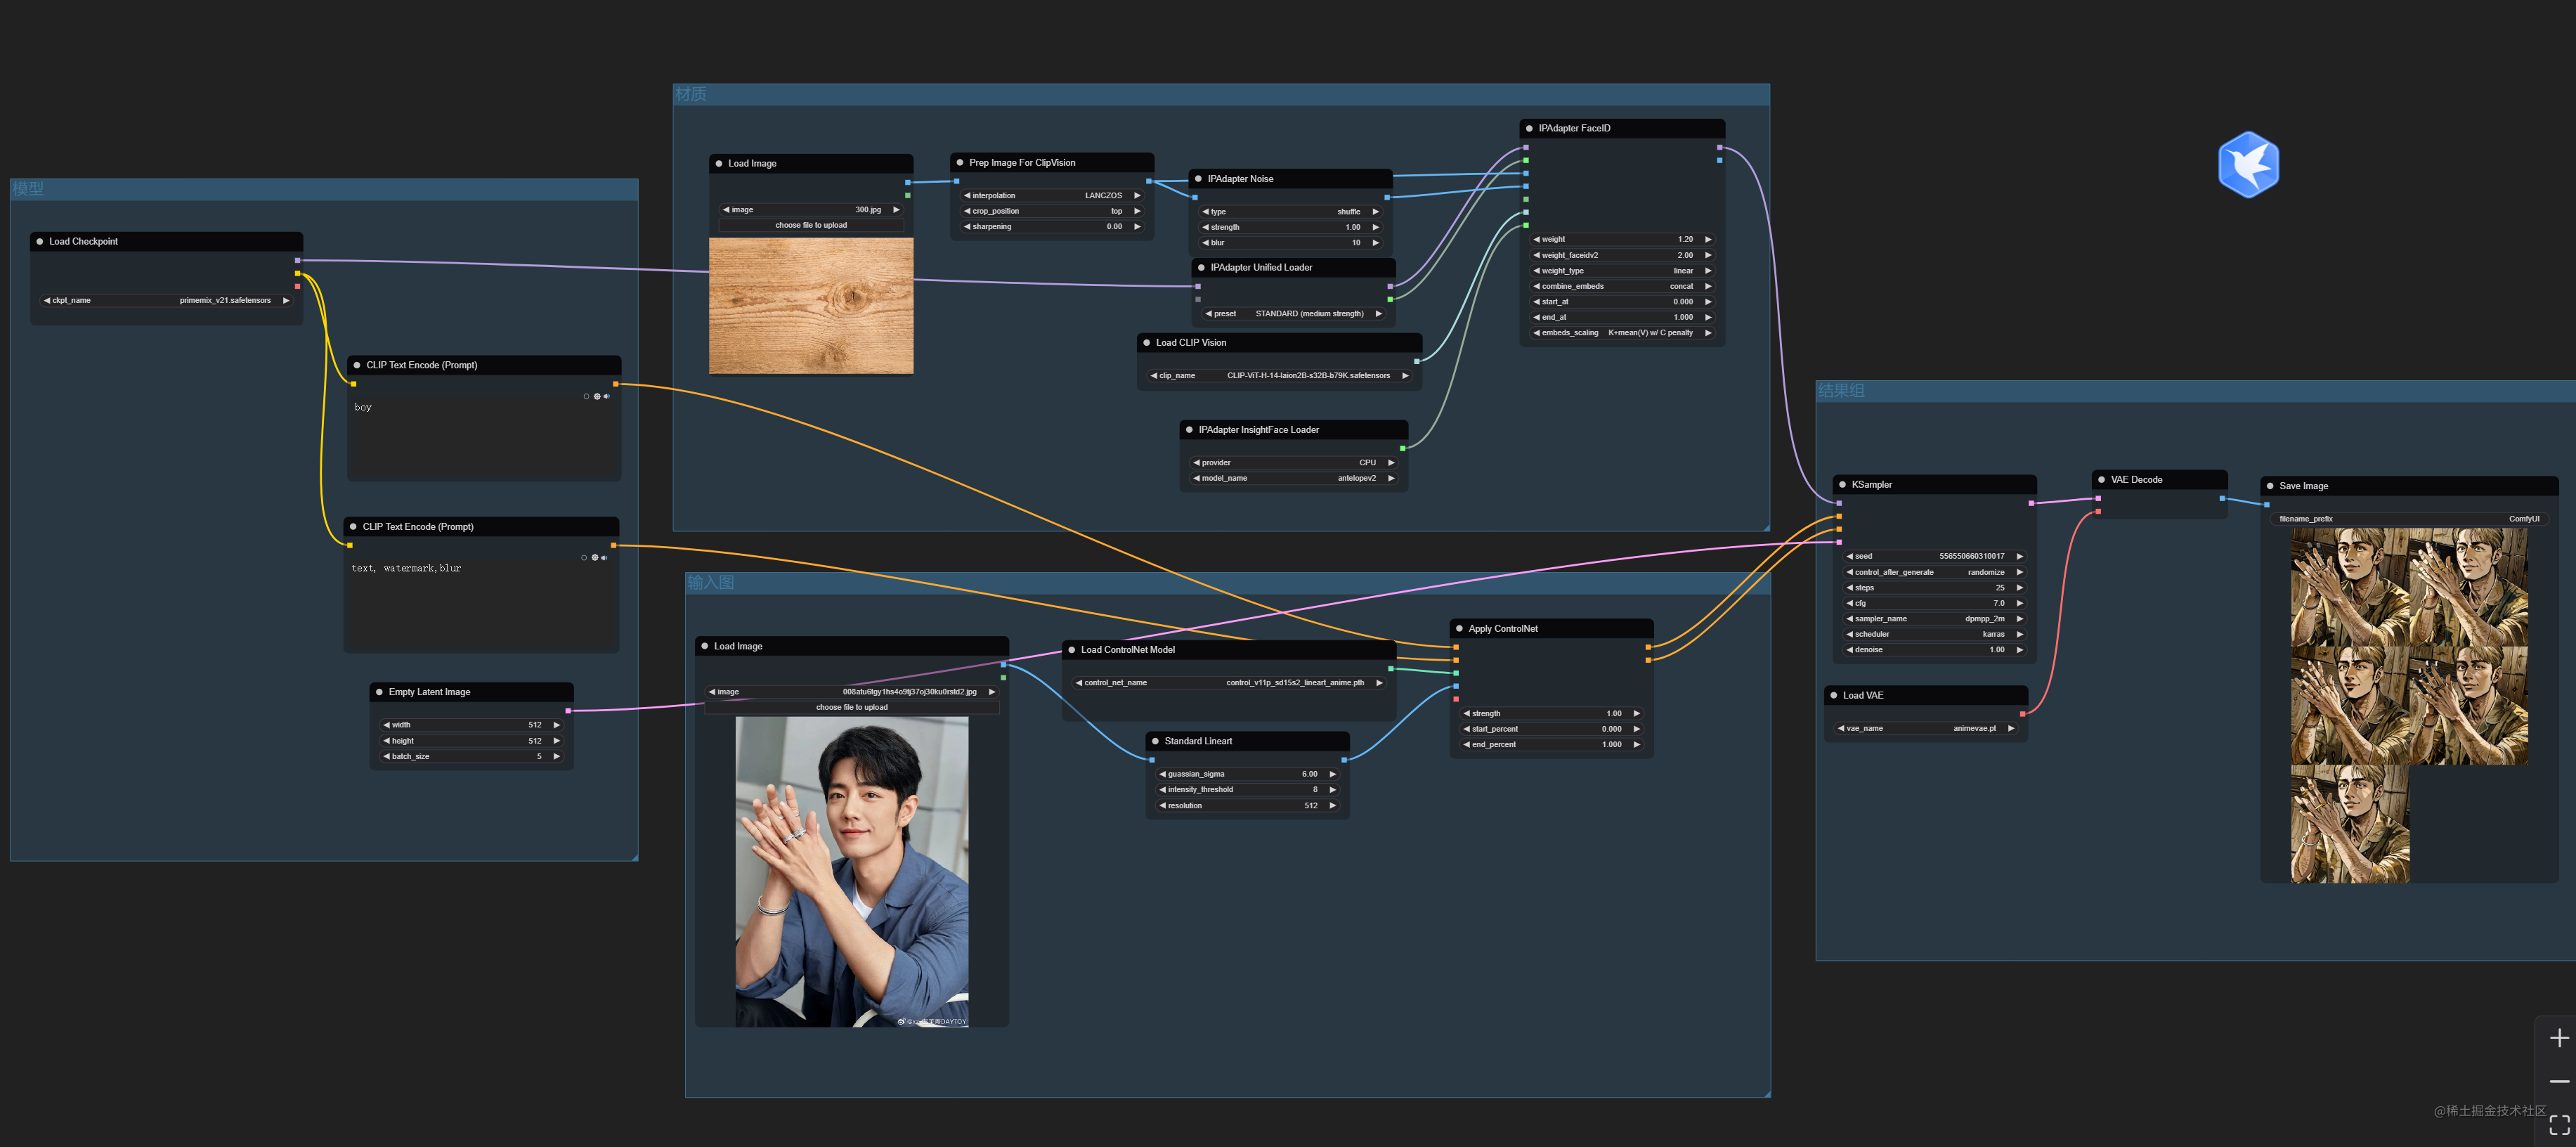This screenshot has width=2576, height=1147.
Task: Open the clip_name CLIP-ViT-H-14 selector
Action: point(1279,375)
